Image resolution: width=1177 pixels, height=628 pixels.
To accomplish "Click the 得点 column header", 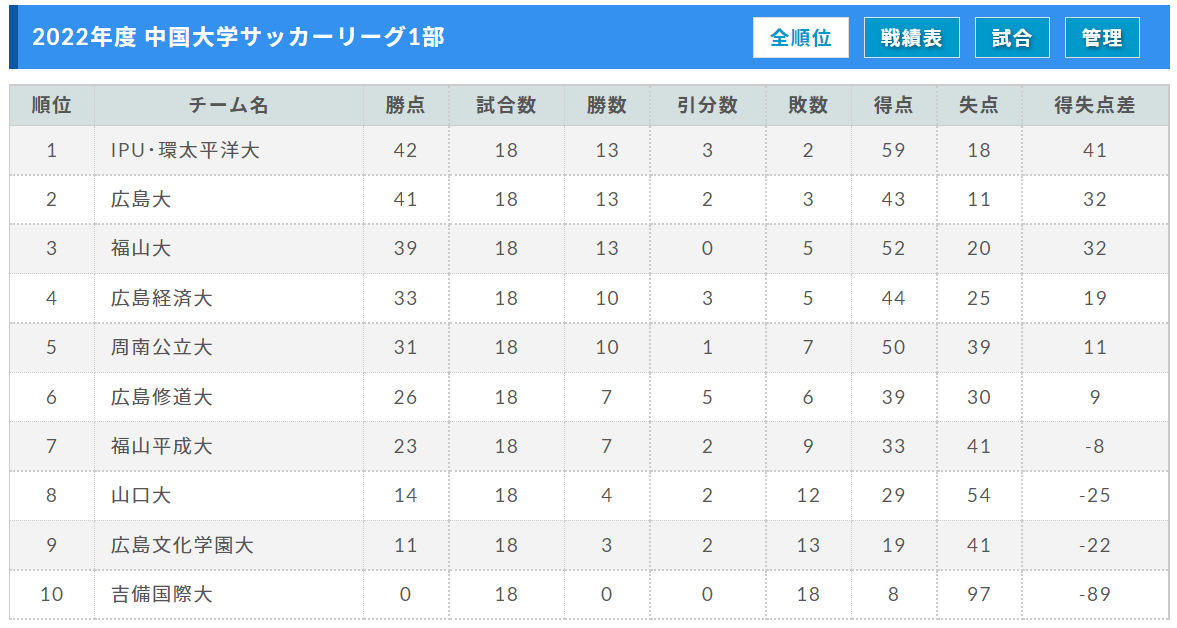I will tap(893, 105).
